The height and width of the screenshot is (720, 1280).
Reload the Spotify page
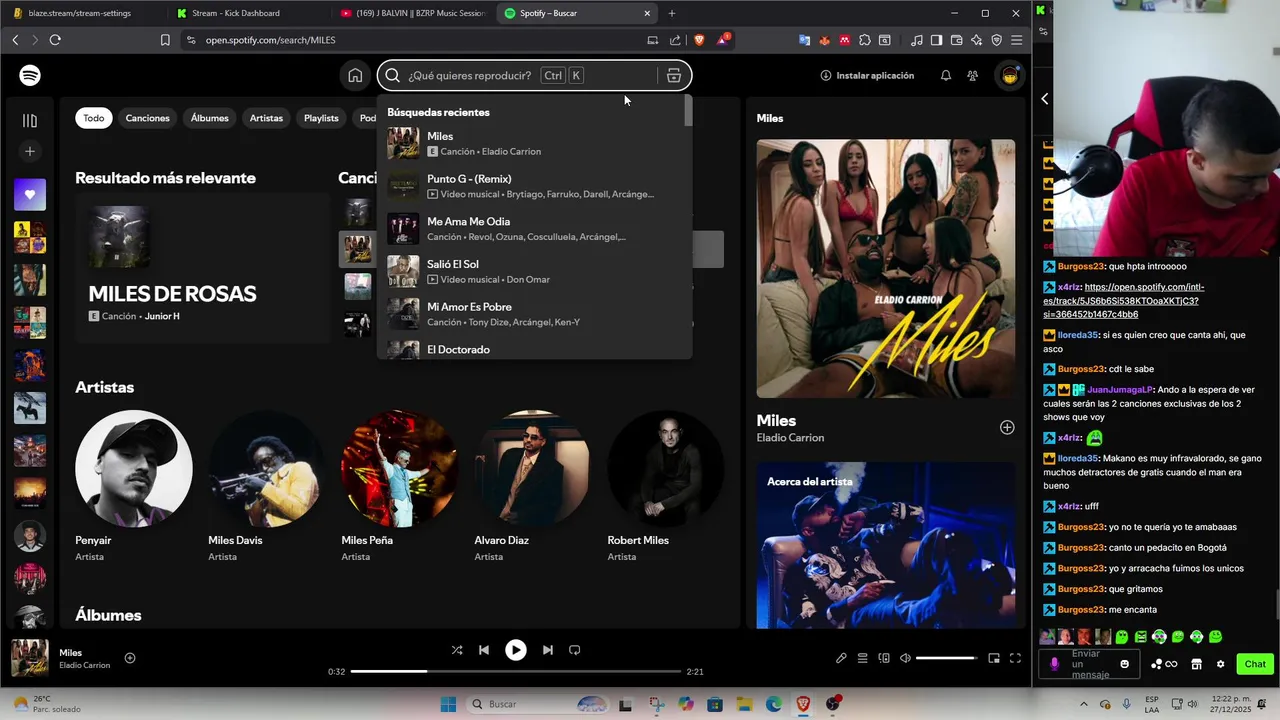point(55,40)
